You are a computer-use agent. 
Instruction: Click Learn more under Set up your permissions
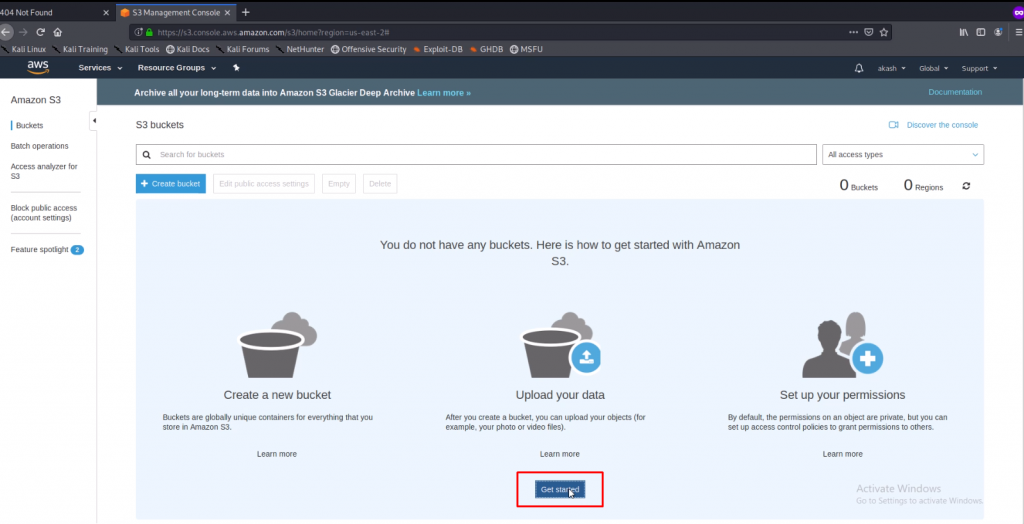coord(842,454)
